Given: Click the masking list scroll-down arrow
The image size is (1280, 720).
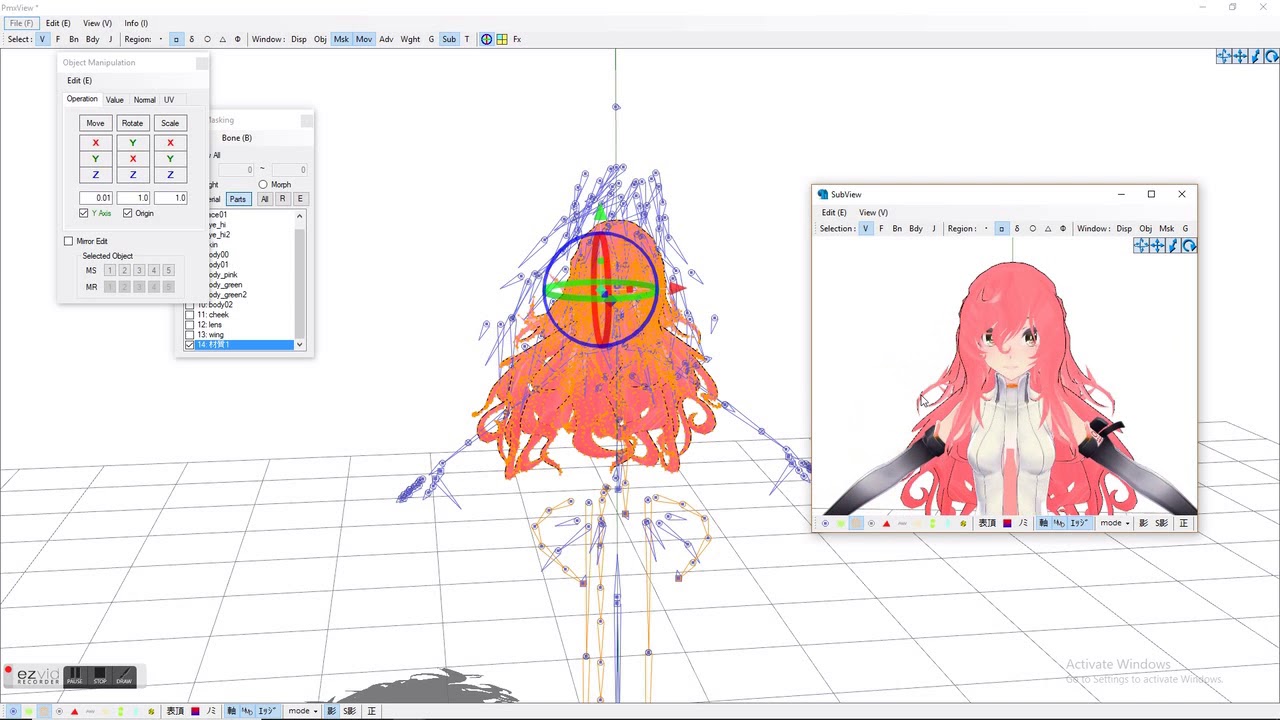Looking at the screenshot, I should coord(299,344).
